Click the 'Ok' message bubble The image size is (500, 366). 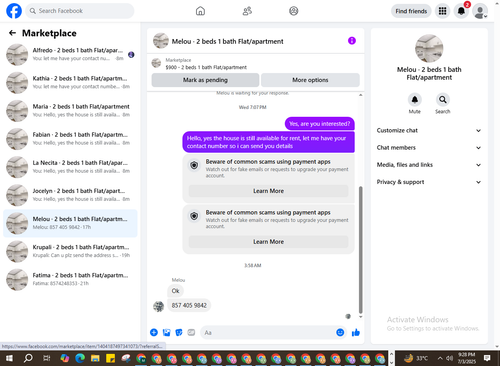(x=176, y=291)
